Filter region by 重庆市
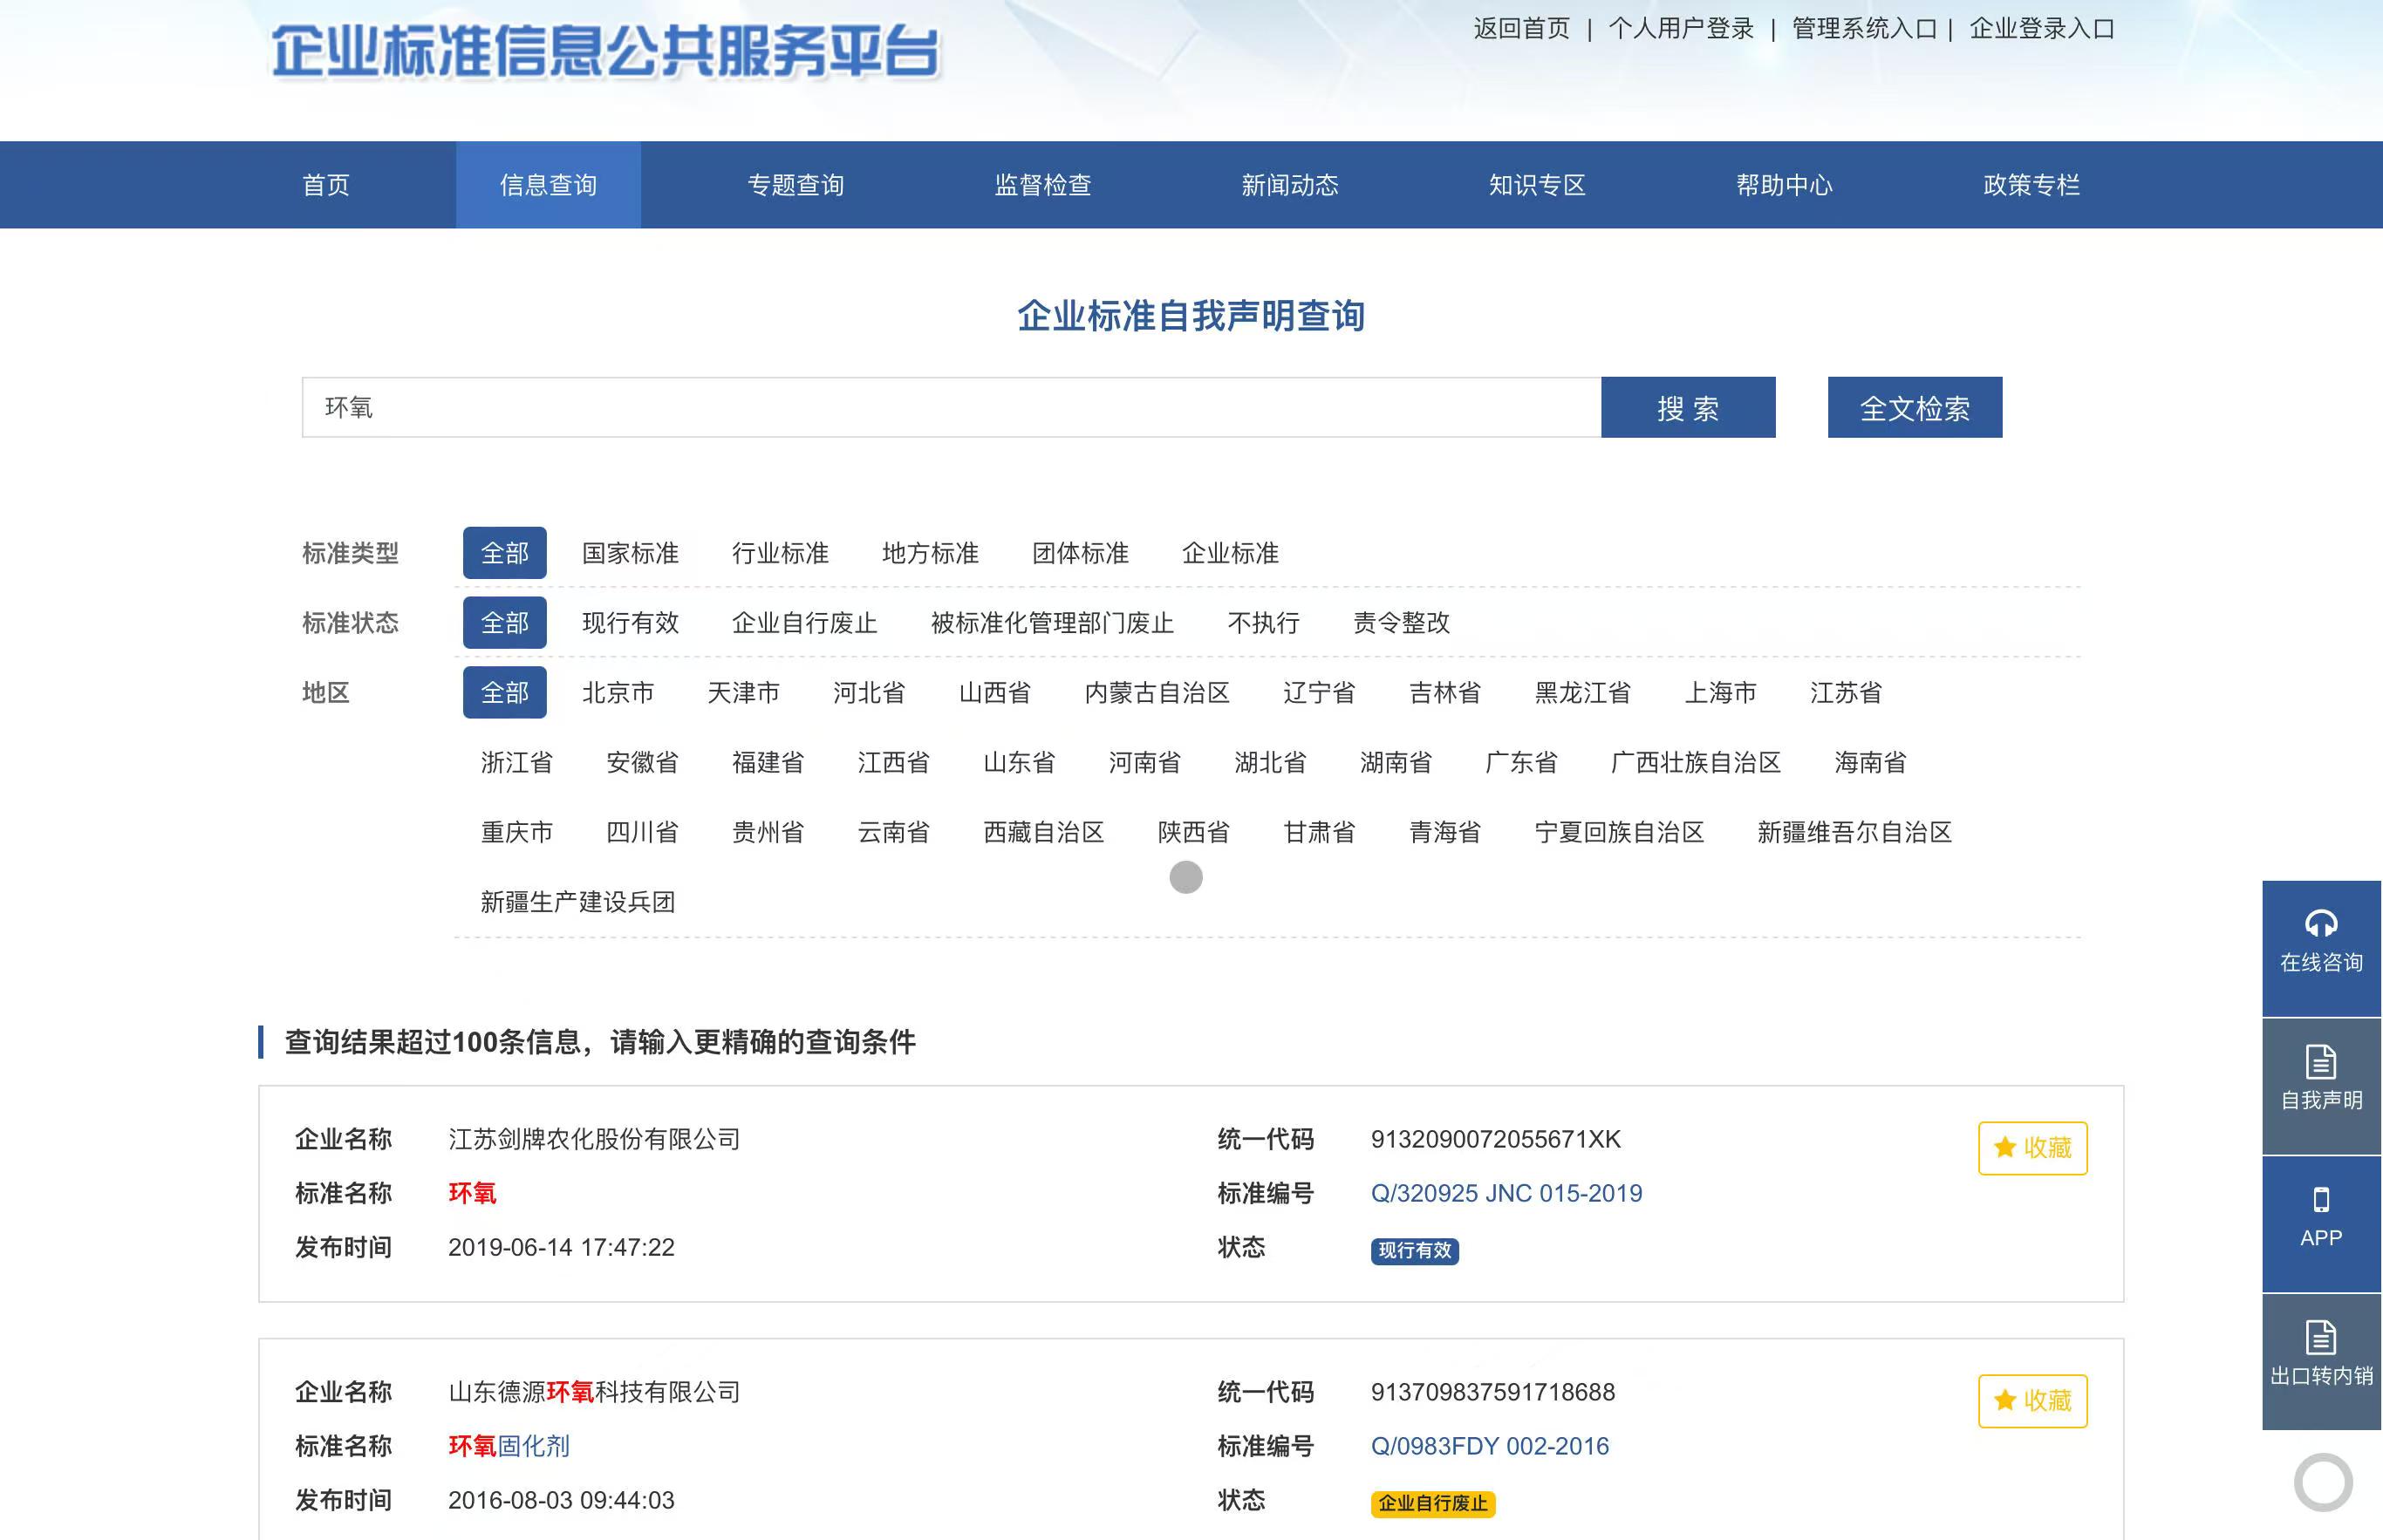2383x1540 pixels. point(517,832)
